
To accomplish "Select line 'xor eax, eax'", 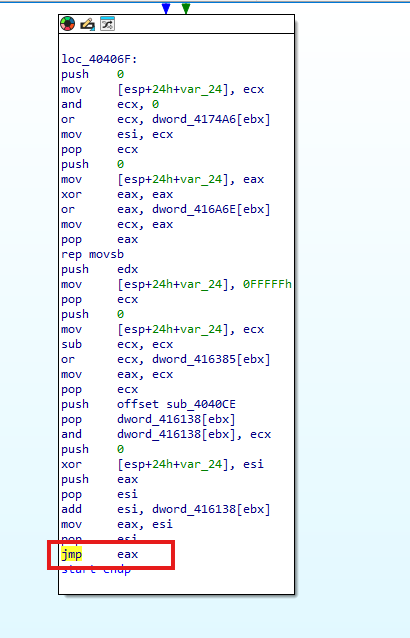I will [117, 194].
